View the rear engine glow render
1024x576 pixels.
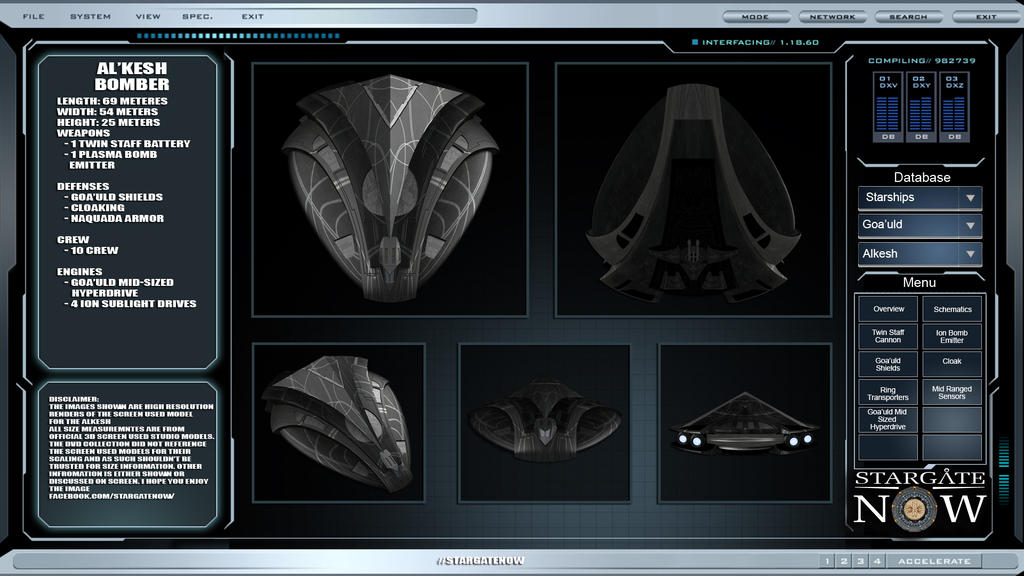[744, 422]
